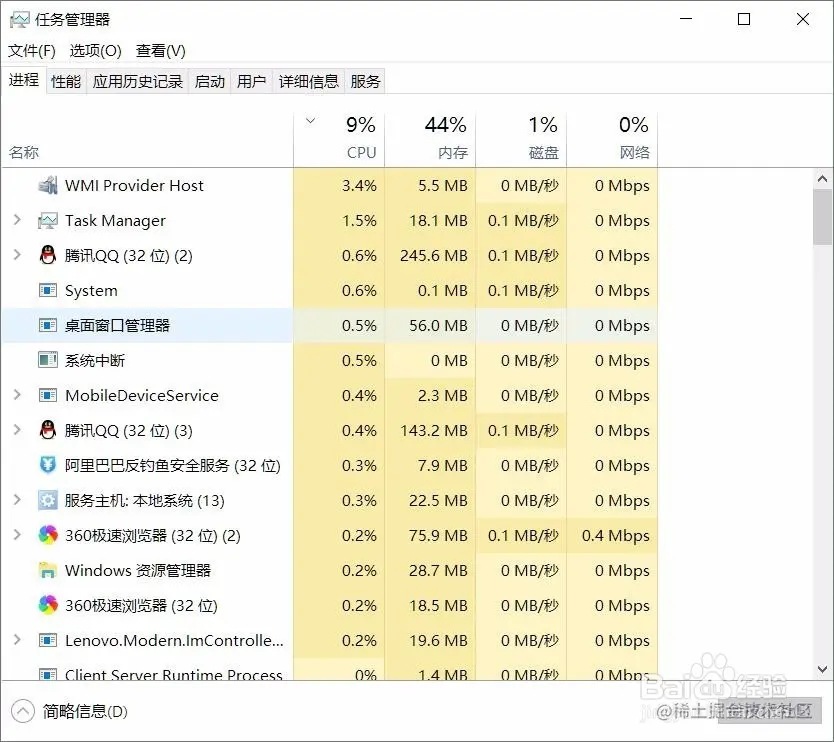
Task: Click the WMI Provider Host process icon
Action: (x=48, y=185)
